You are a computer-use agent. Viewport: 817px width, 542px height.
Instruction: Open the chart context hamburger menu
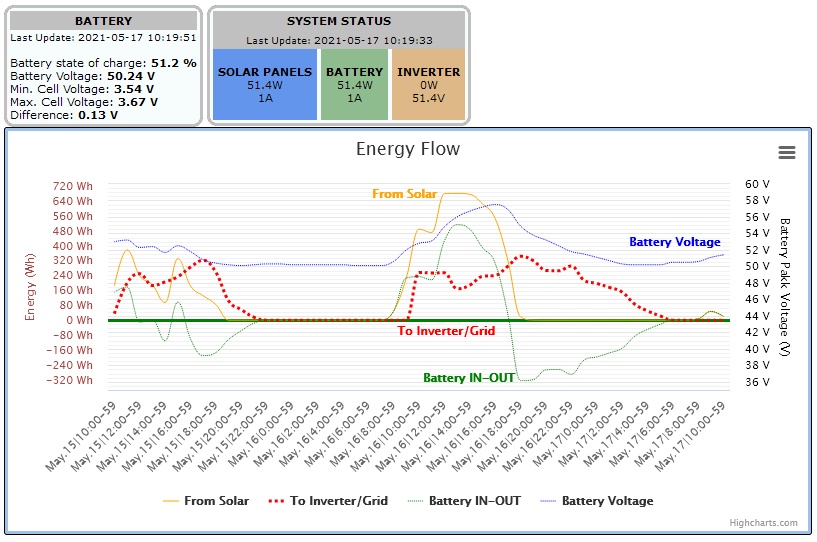(787, 152)
